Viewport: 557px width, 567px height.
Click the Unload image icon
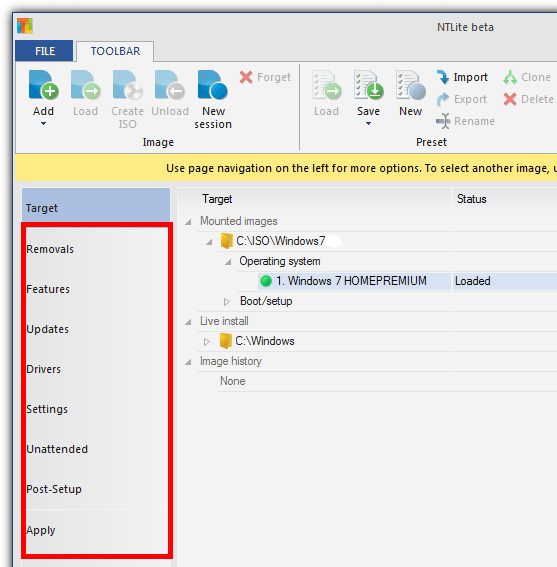(170, 85)
